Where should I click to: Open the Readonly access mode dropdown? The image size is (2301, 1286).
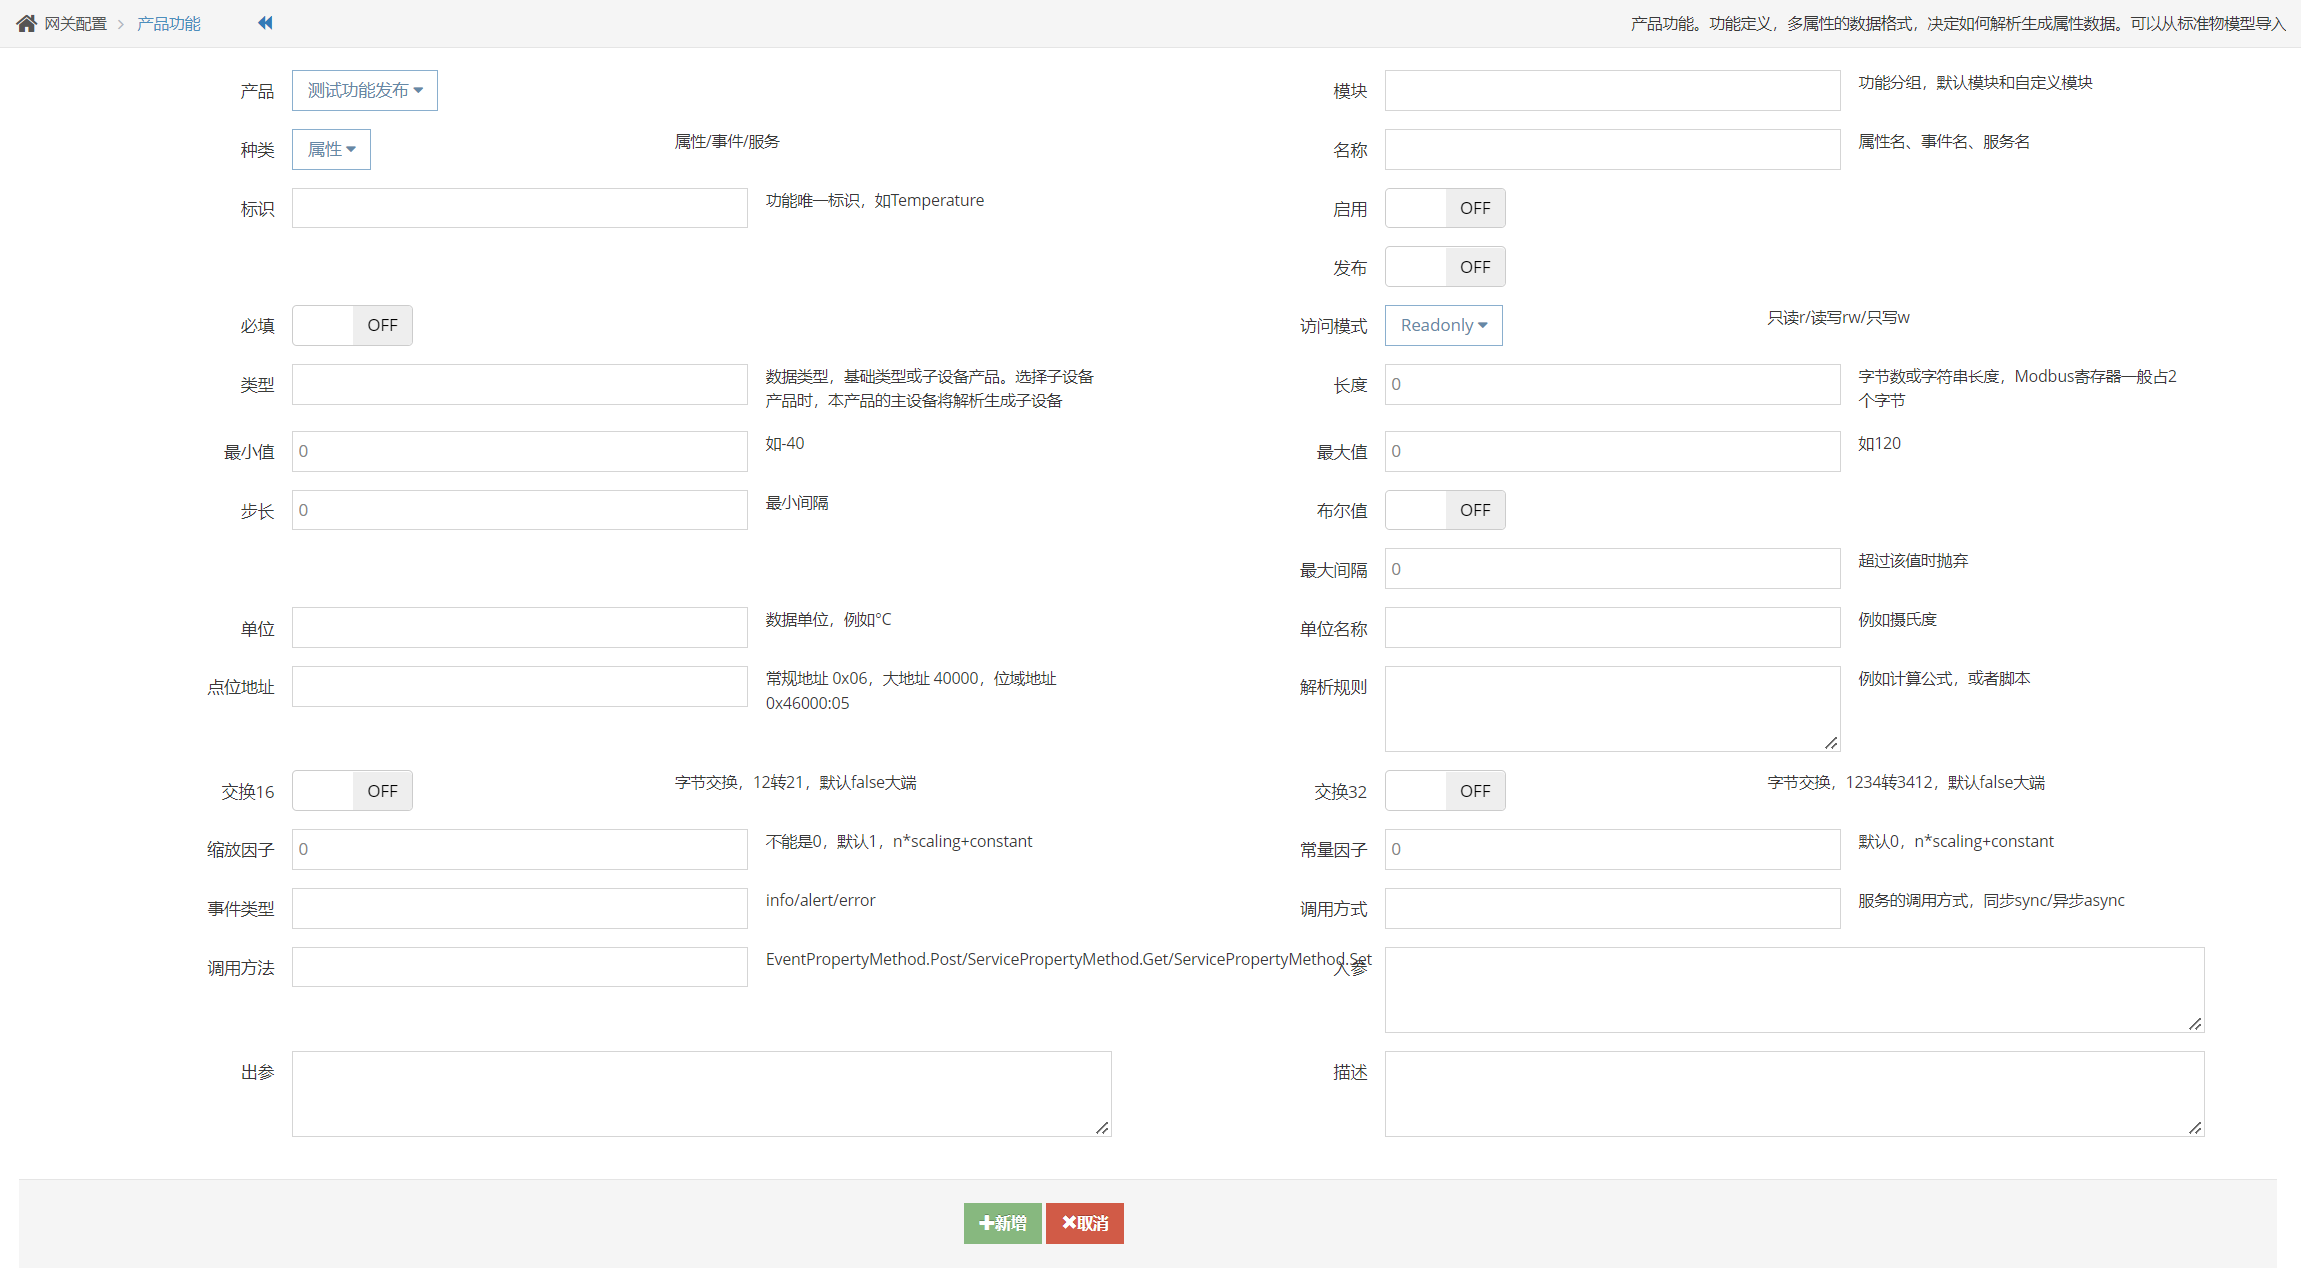click(1443, 325)
